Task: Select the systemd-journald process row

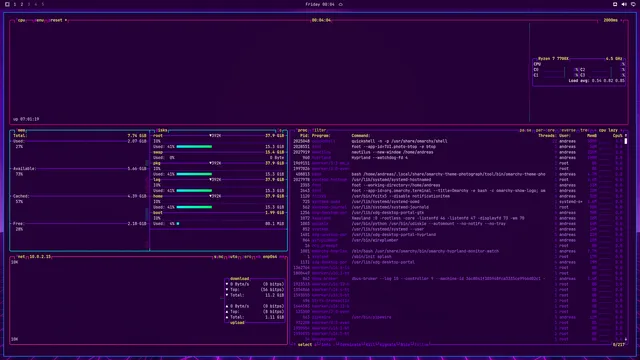Action: pos(458,207)
